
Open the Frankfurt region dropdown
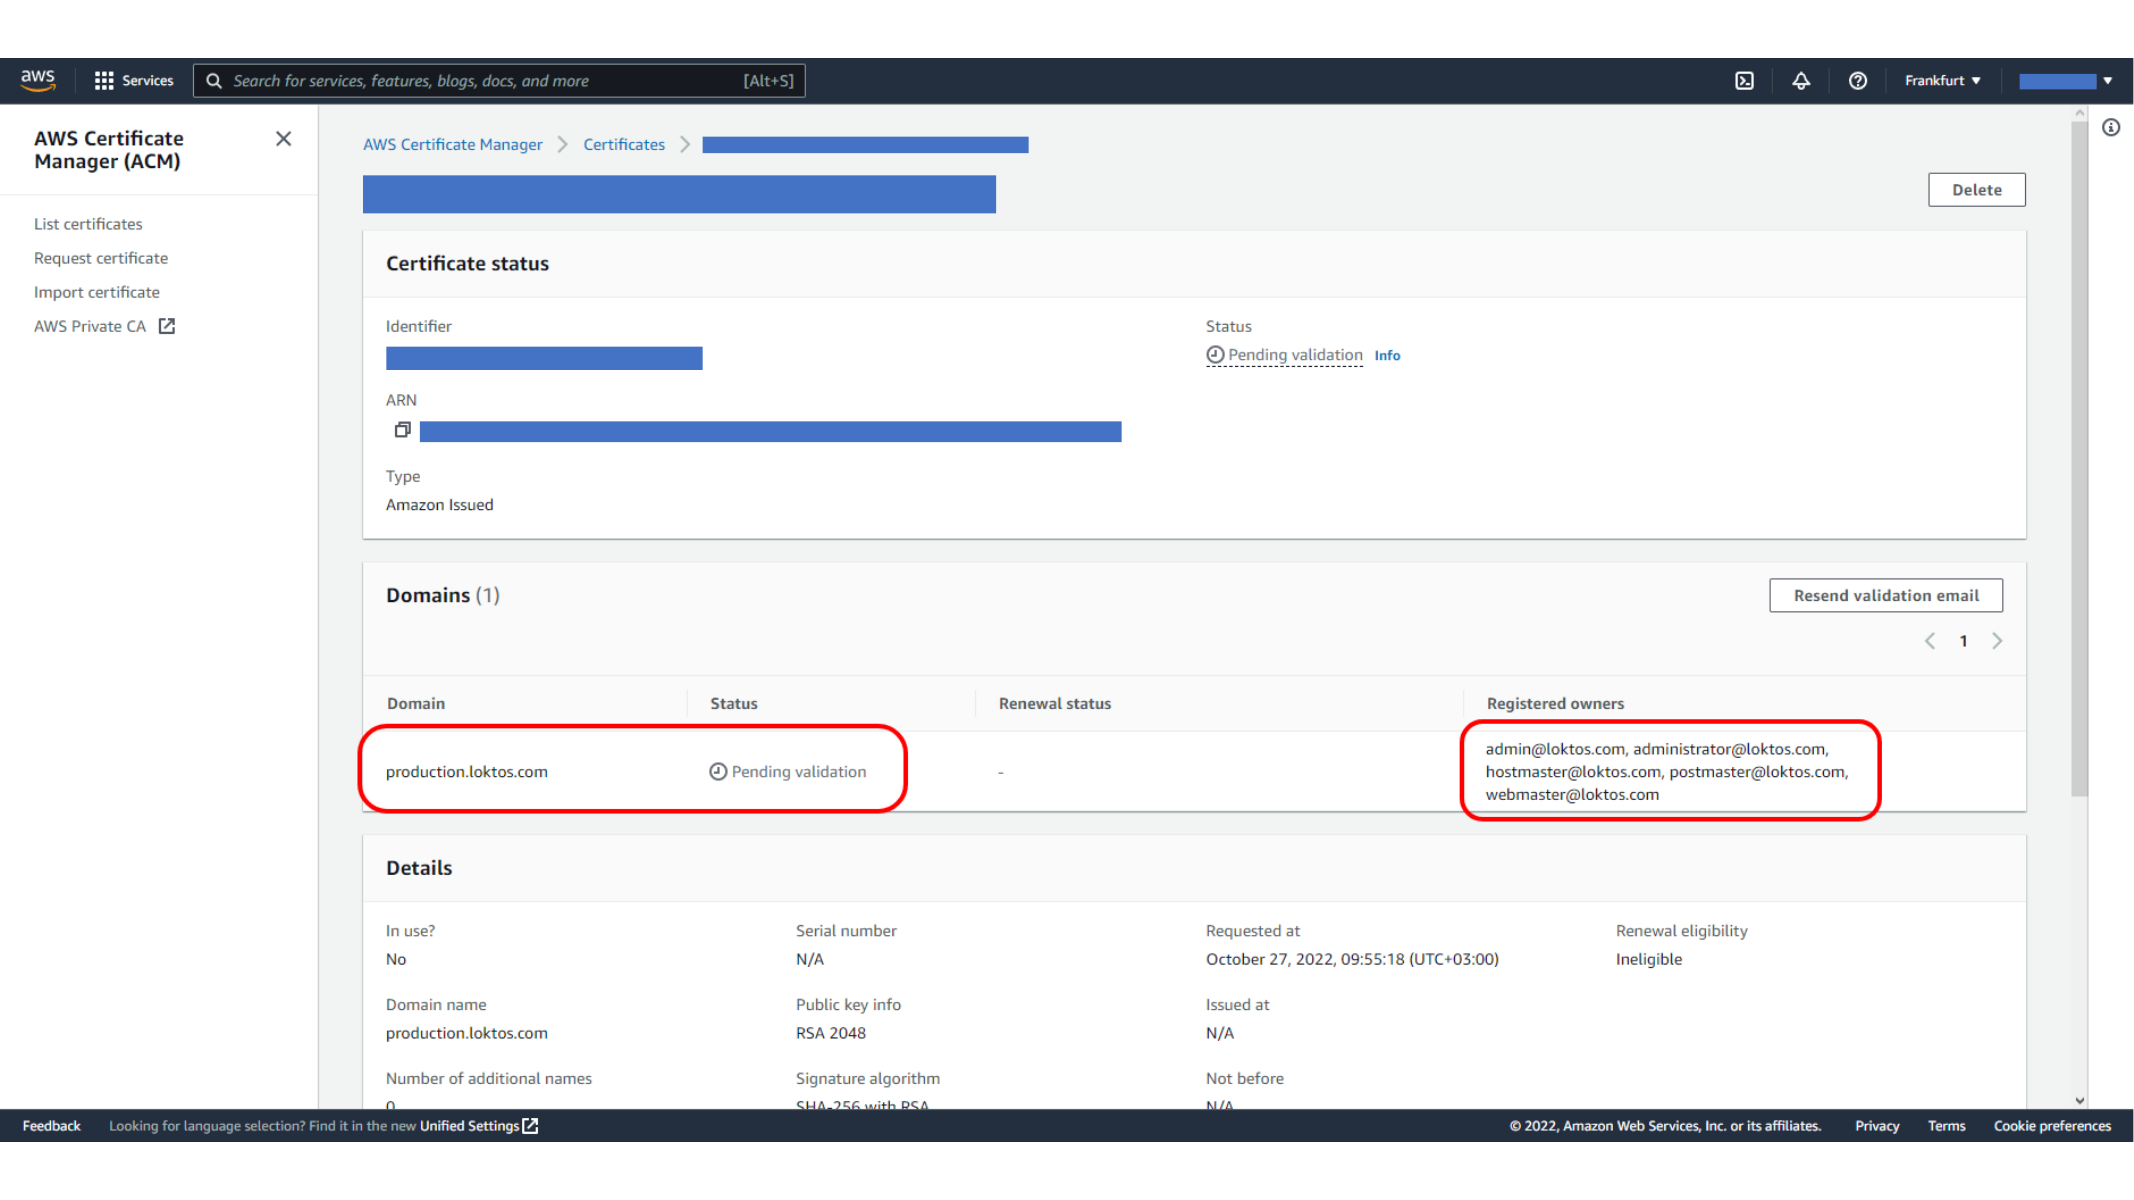[x=1942, y=80]
